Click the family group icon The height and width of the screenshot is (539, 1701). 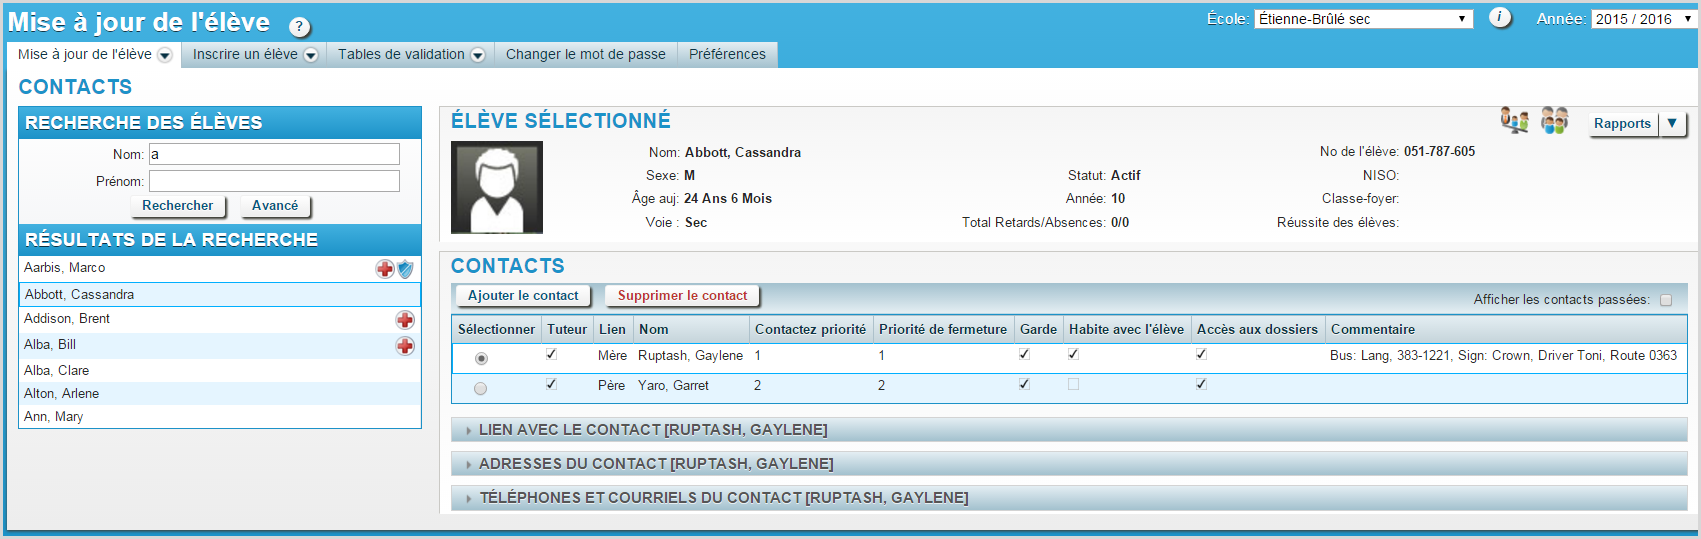pos(1554,121)
